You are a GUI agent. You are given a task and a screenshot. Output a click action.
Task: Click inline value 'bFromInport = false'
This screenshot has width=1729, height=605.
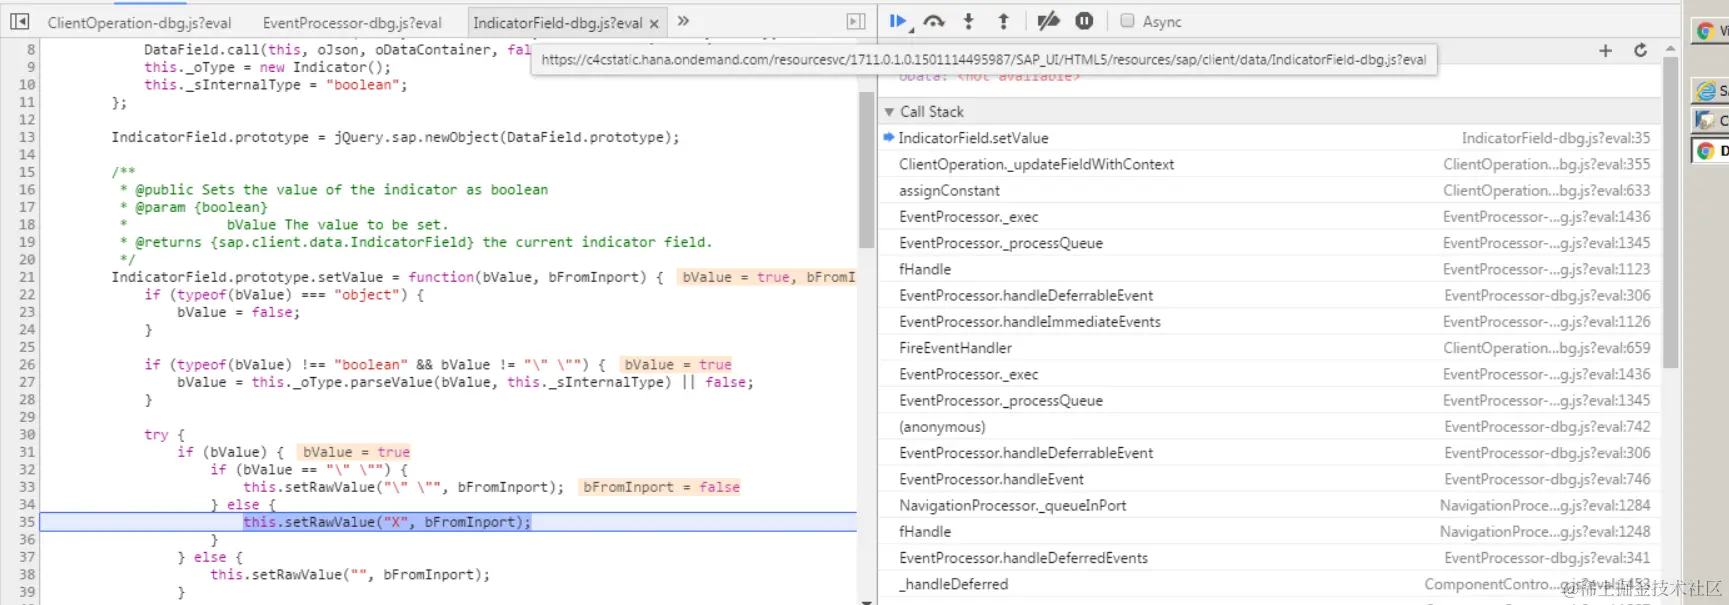(x=661, y=487)
